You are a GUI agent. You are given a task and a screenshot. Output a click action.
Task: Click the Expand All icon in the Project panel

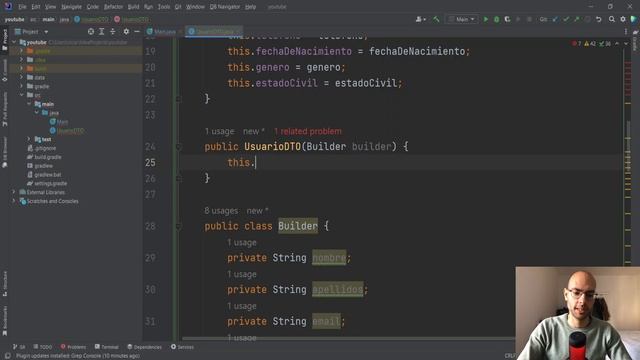coord(102,31)
